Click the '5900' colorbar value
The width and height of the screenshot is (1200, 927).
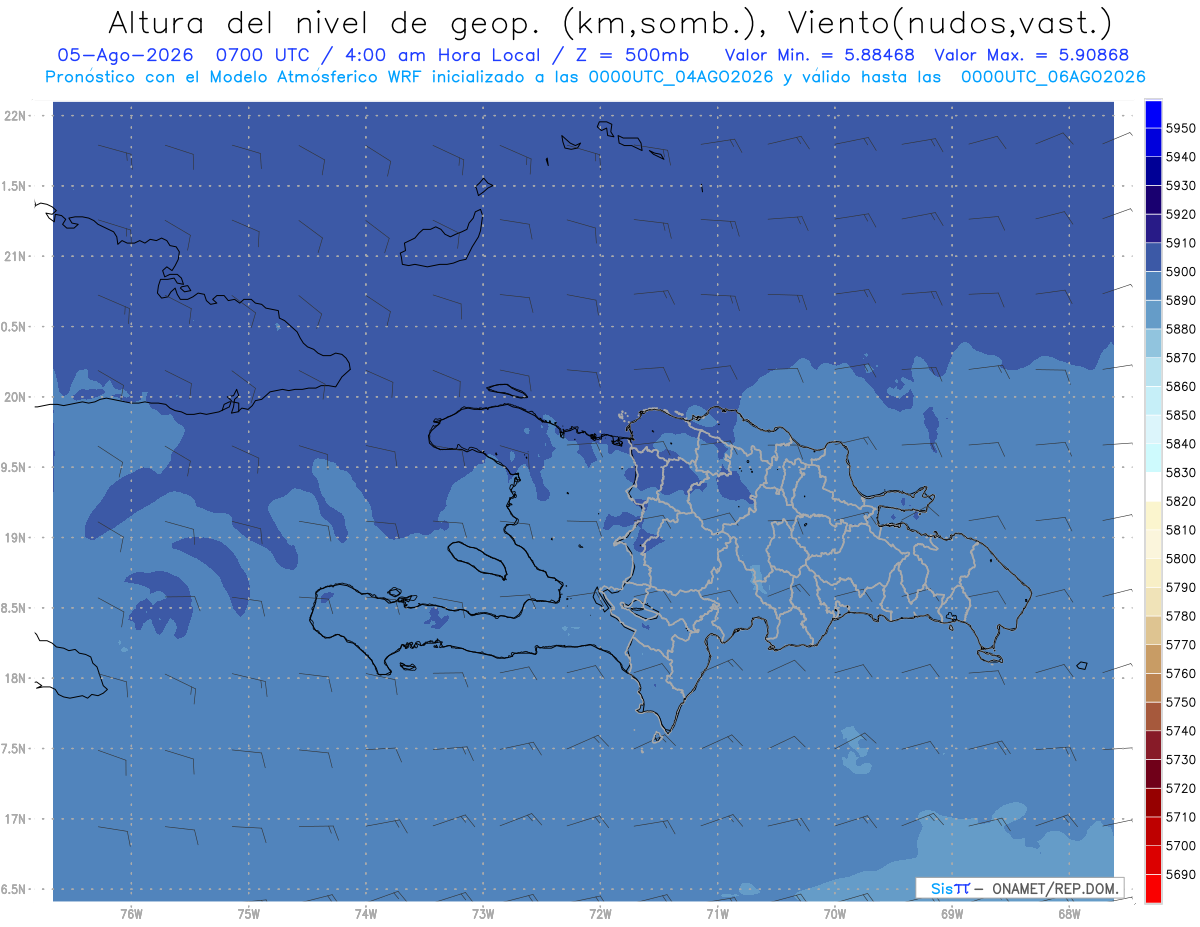[1180, 272]
